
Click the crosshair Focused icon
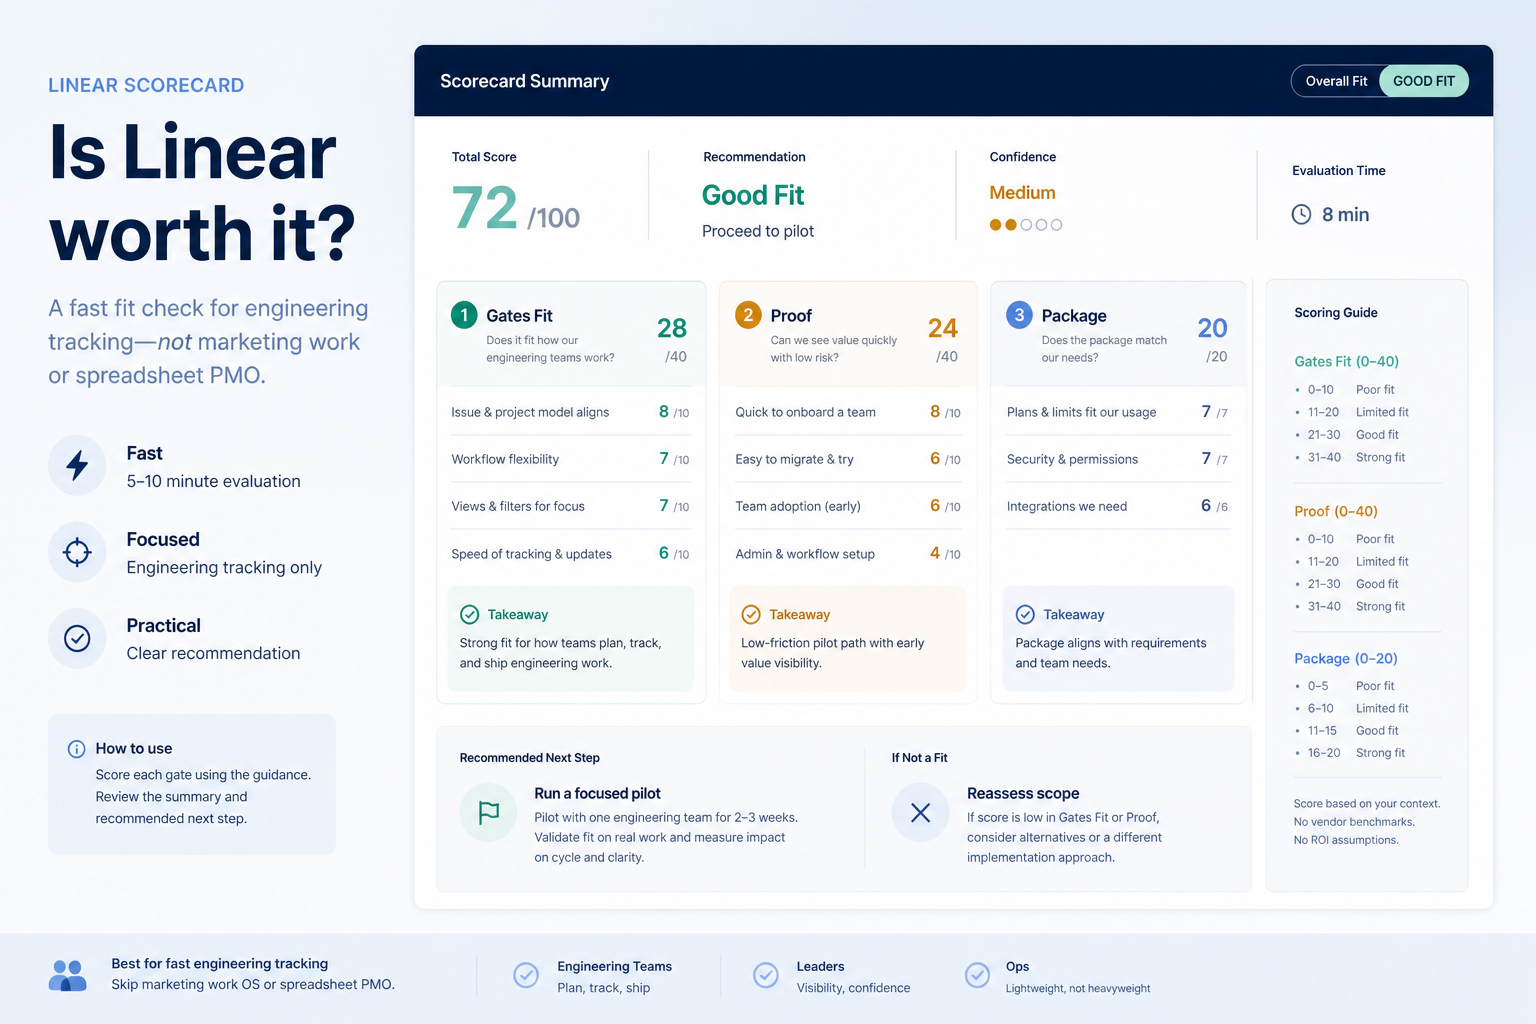click(x=77, y=552)
